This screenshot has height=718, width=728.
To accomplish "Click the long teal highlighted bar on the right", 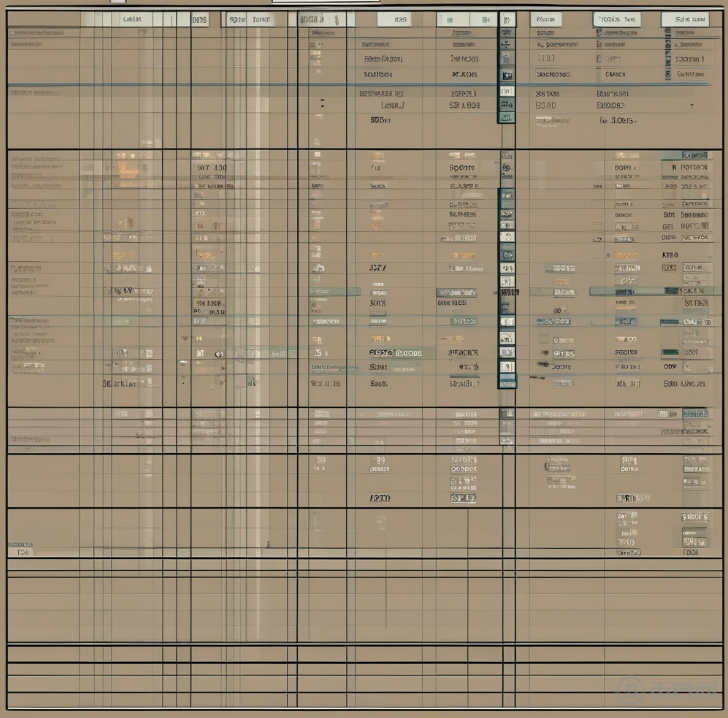I will [x=640, y=290].
